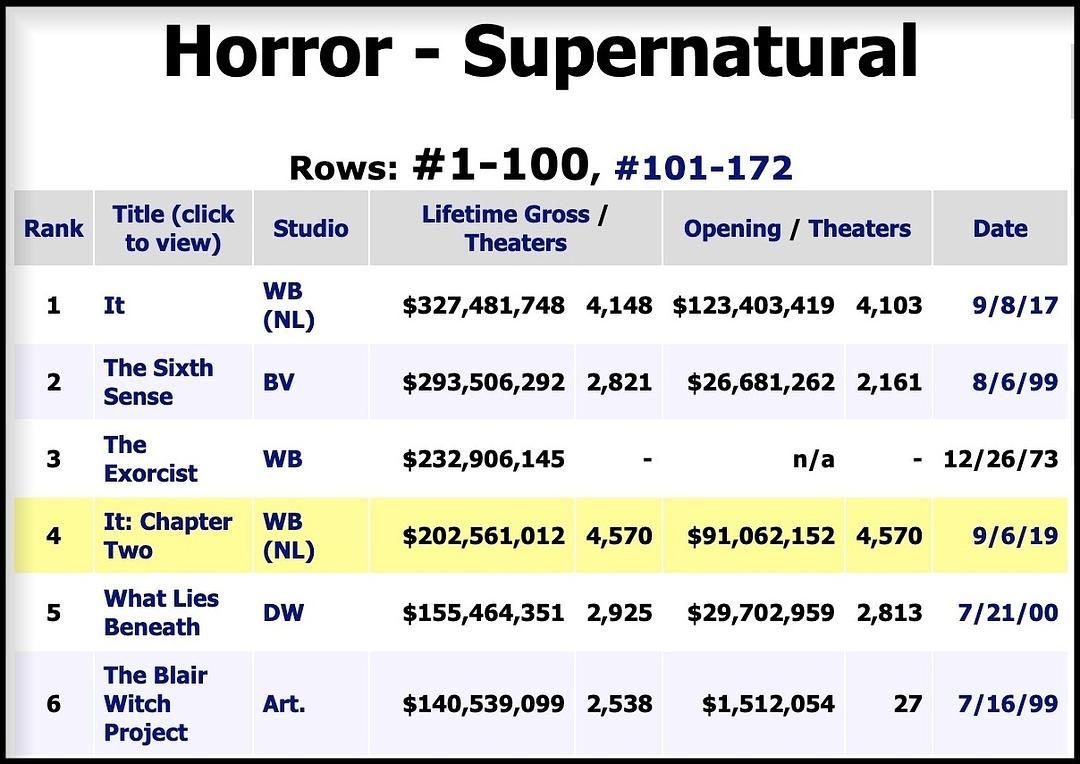Sort by Lifetime Gross header link
The height and width of the screenshot is (764, 1080).
[507, 214]
